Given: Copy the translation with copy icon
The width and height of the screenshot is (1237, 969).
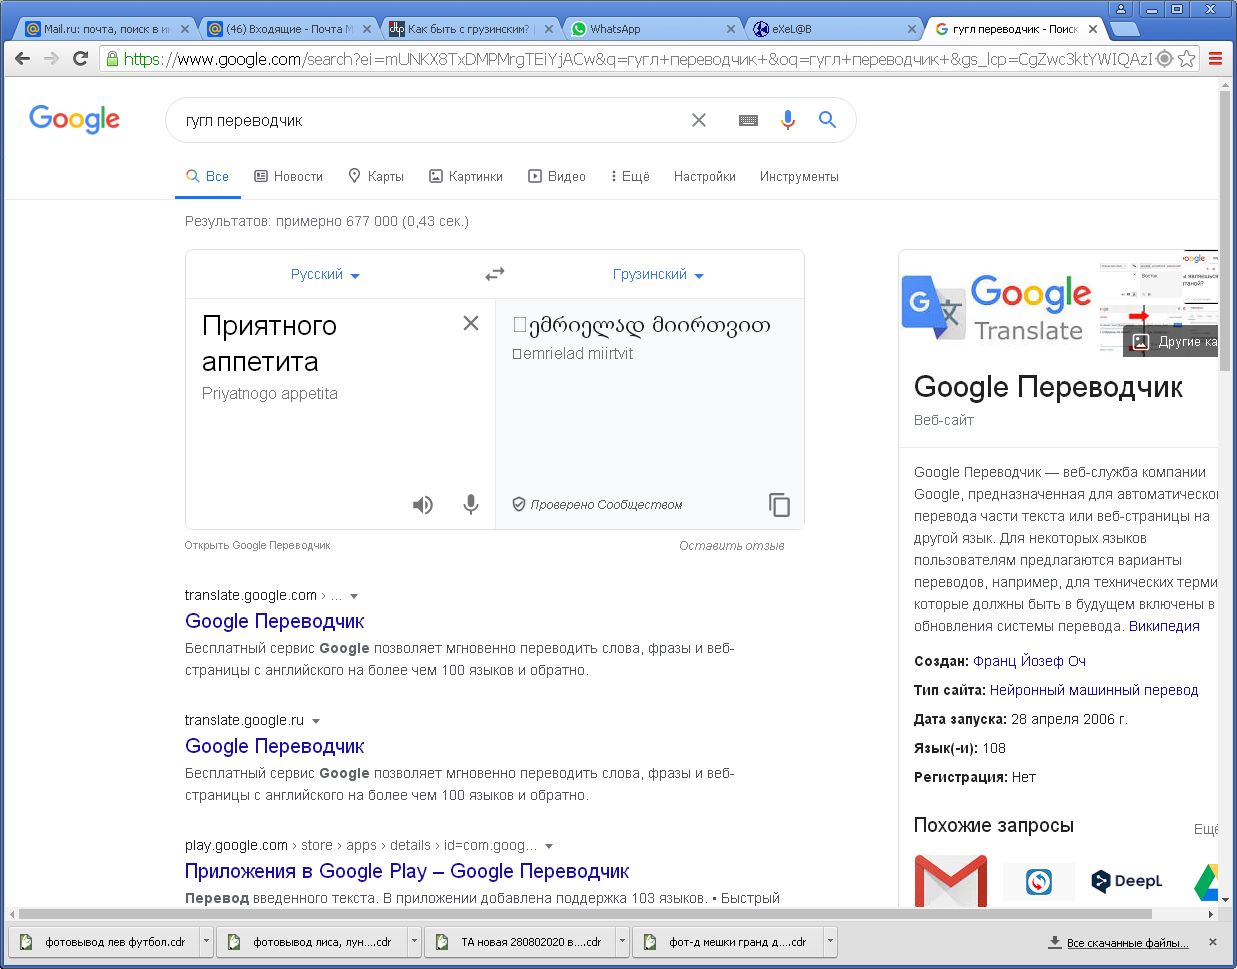Looking at the screenshot, I should [x=779, y=505].
